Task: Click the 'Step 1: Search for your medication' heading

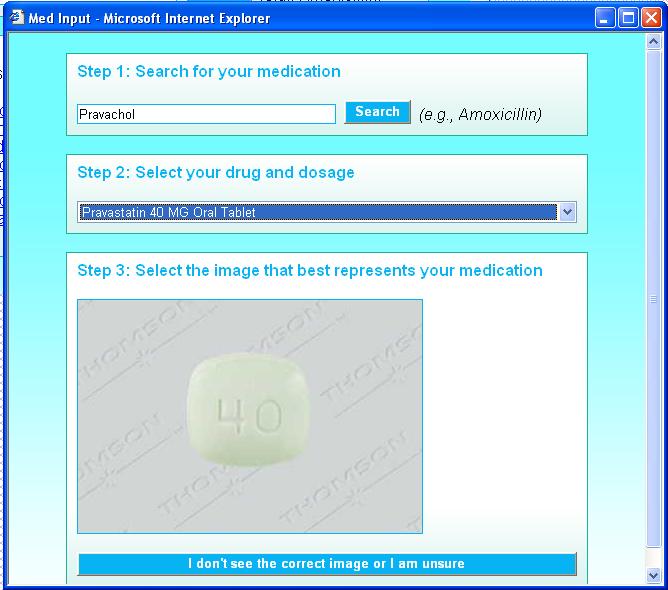Action: [209, 72]
